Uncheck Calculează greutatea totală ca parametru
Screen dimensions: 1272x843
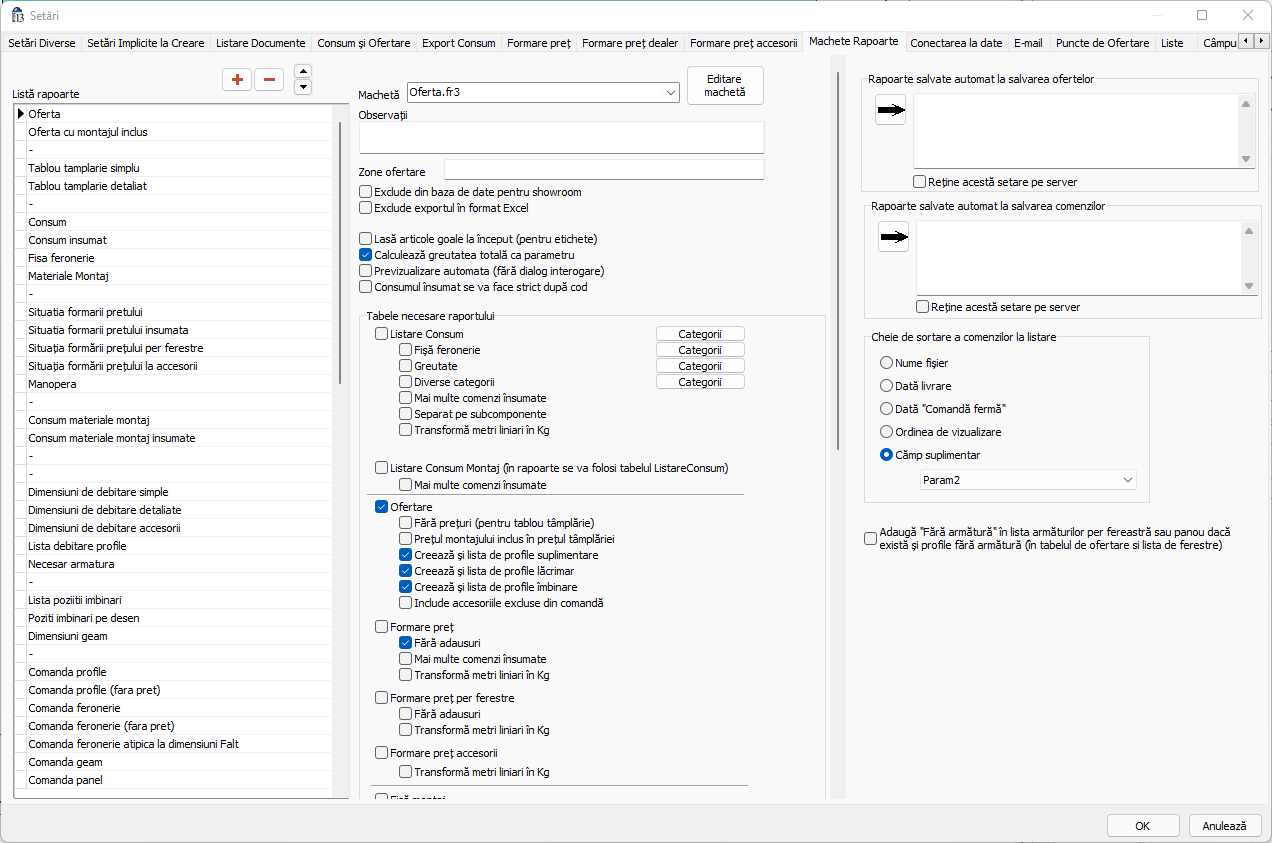click(x=366, y=255)
